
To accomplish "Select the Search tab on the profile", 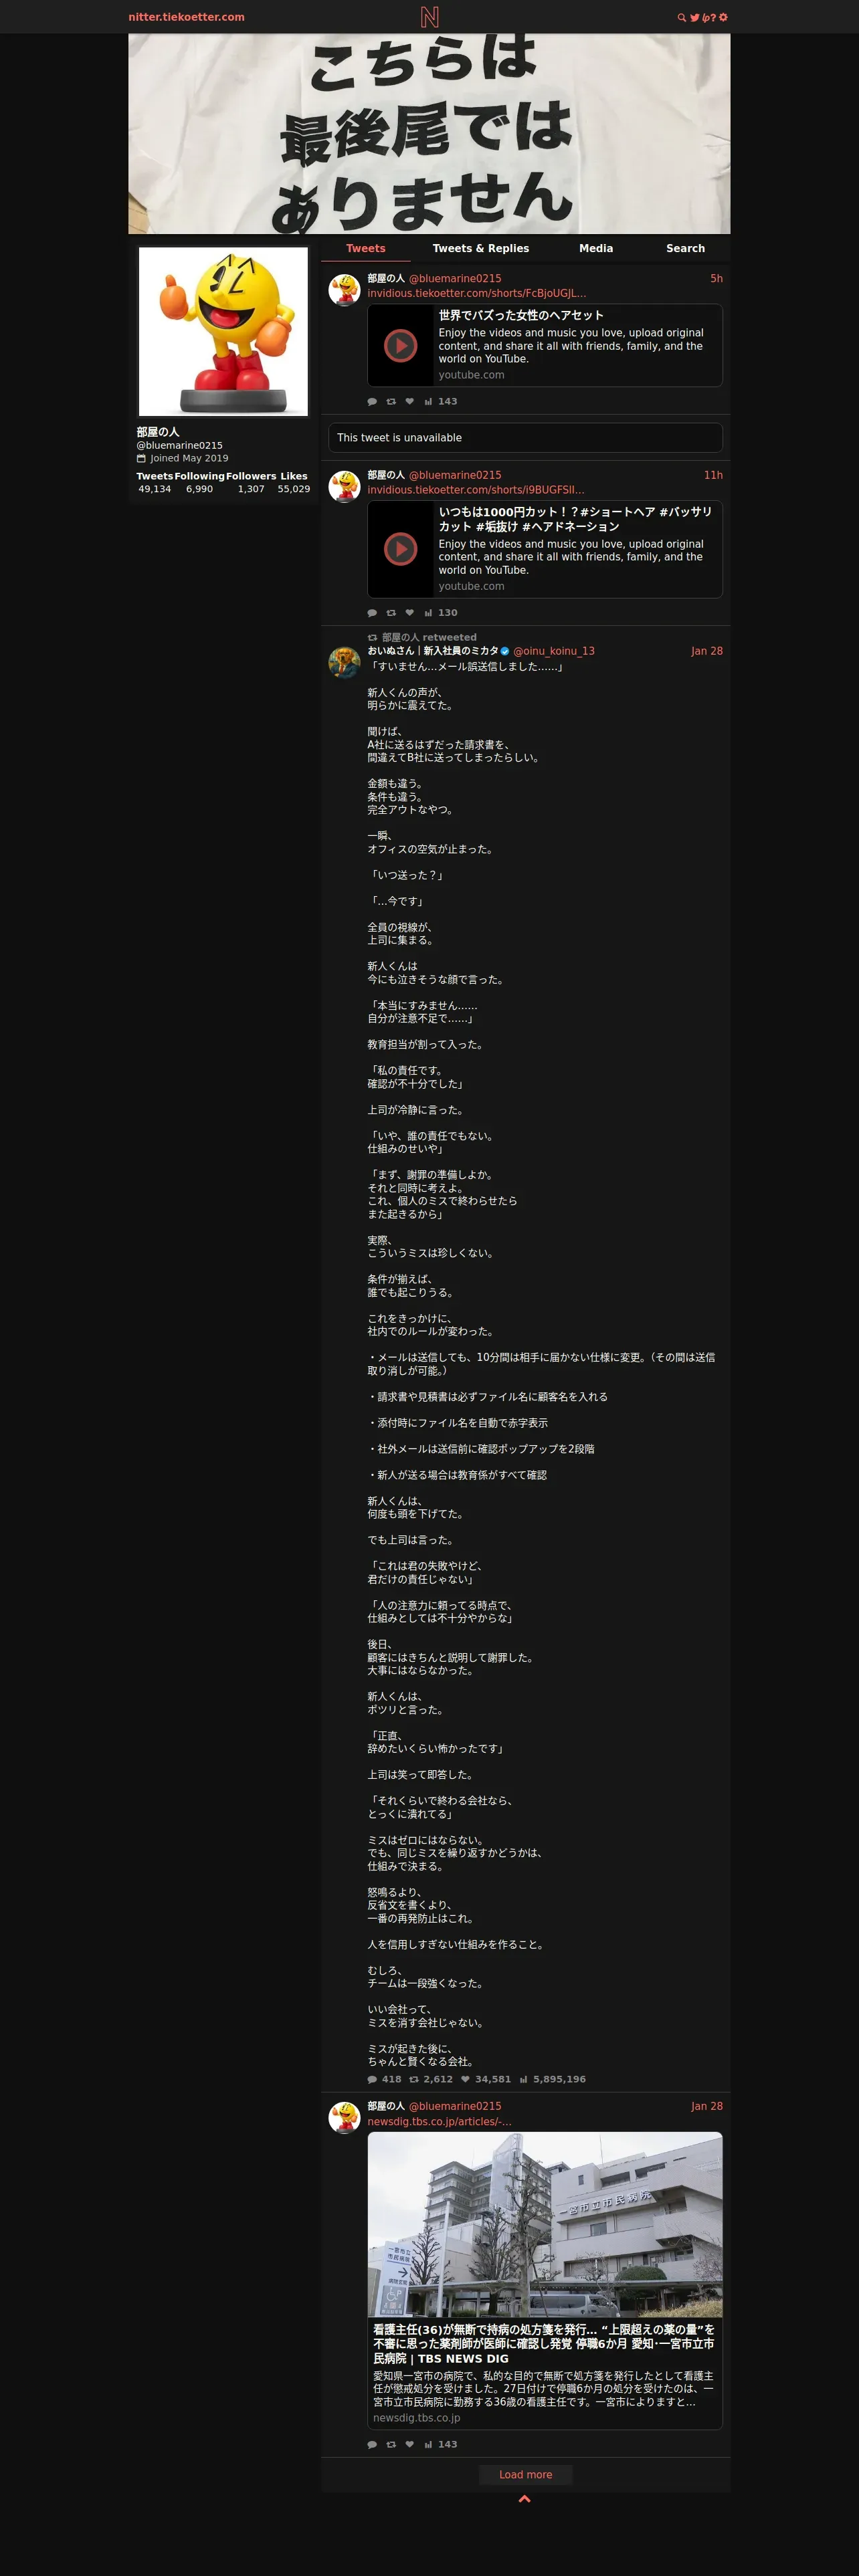I will [685, 248].
